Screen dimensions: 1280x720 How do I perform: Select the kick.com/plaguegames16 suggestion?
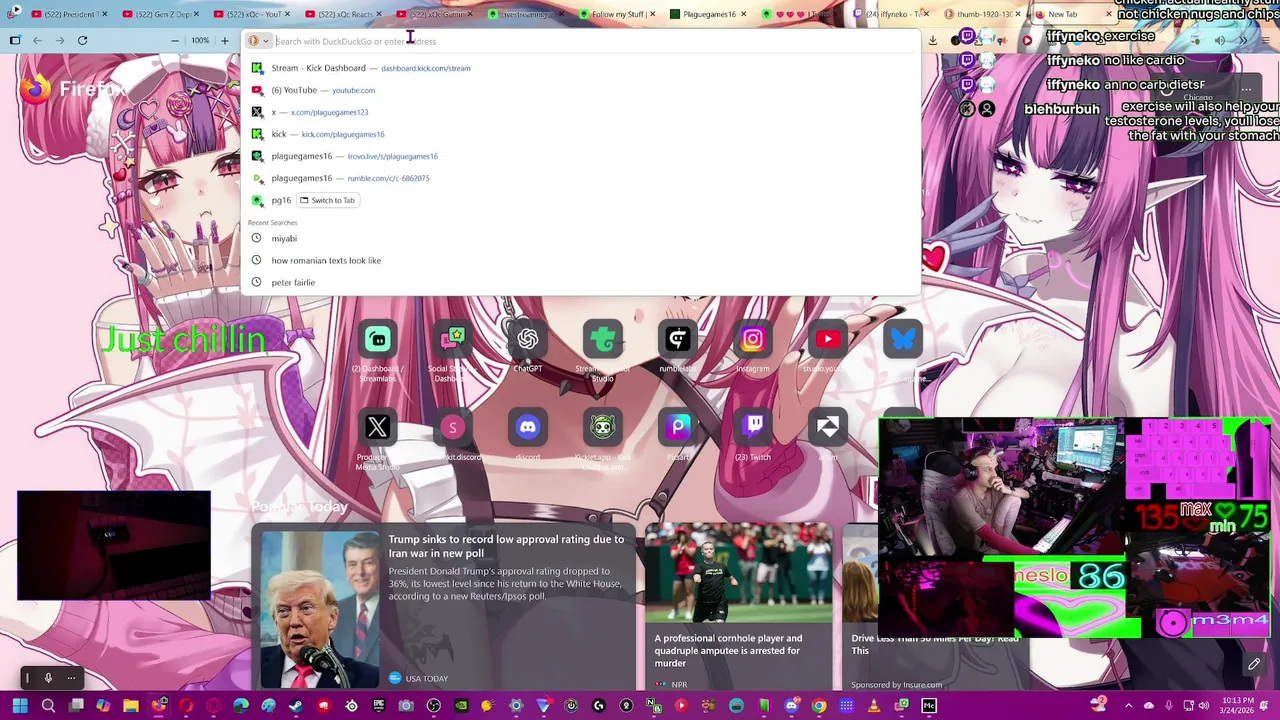[580, 134]
